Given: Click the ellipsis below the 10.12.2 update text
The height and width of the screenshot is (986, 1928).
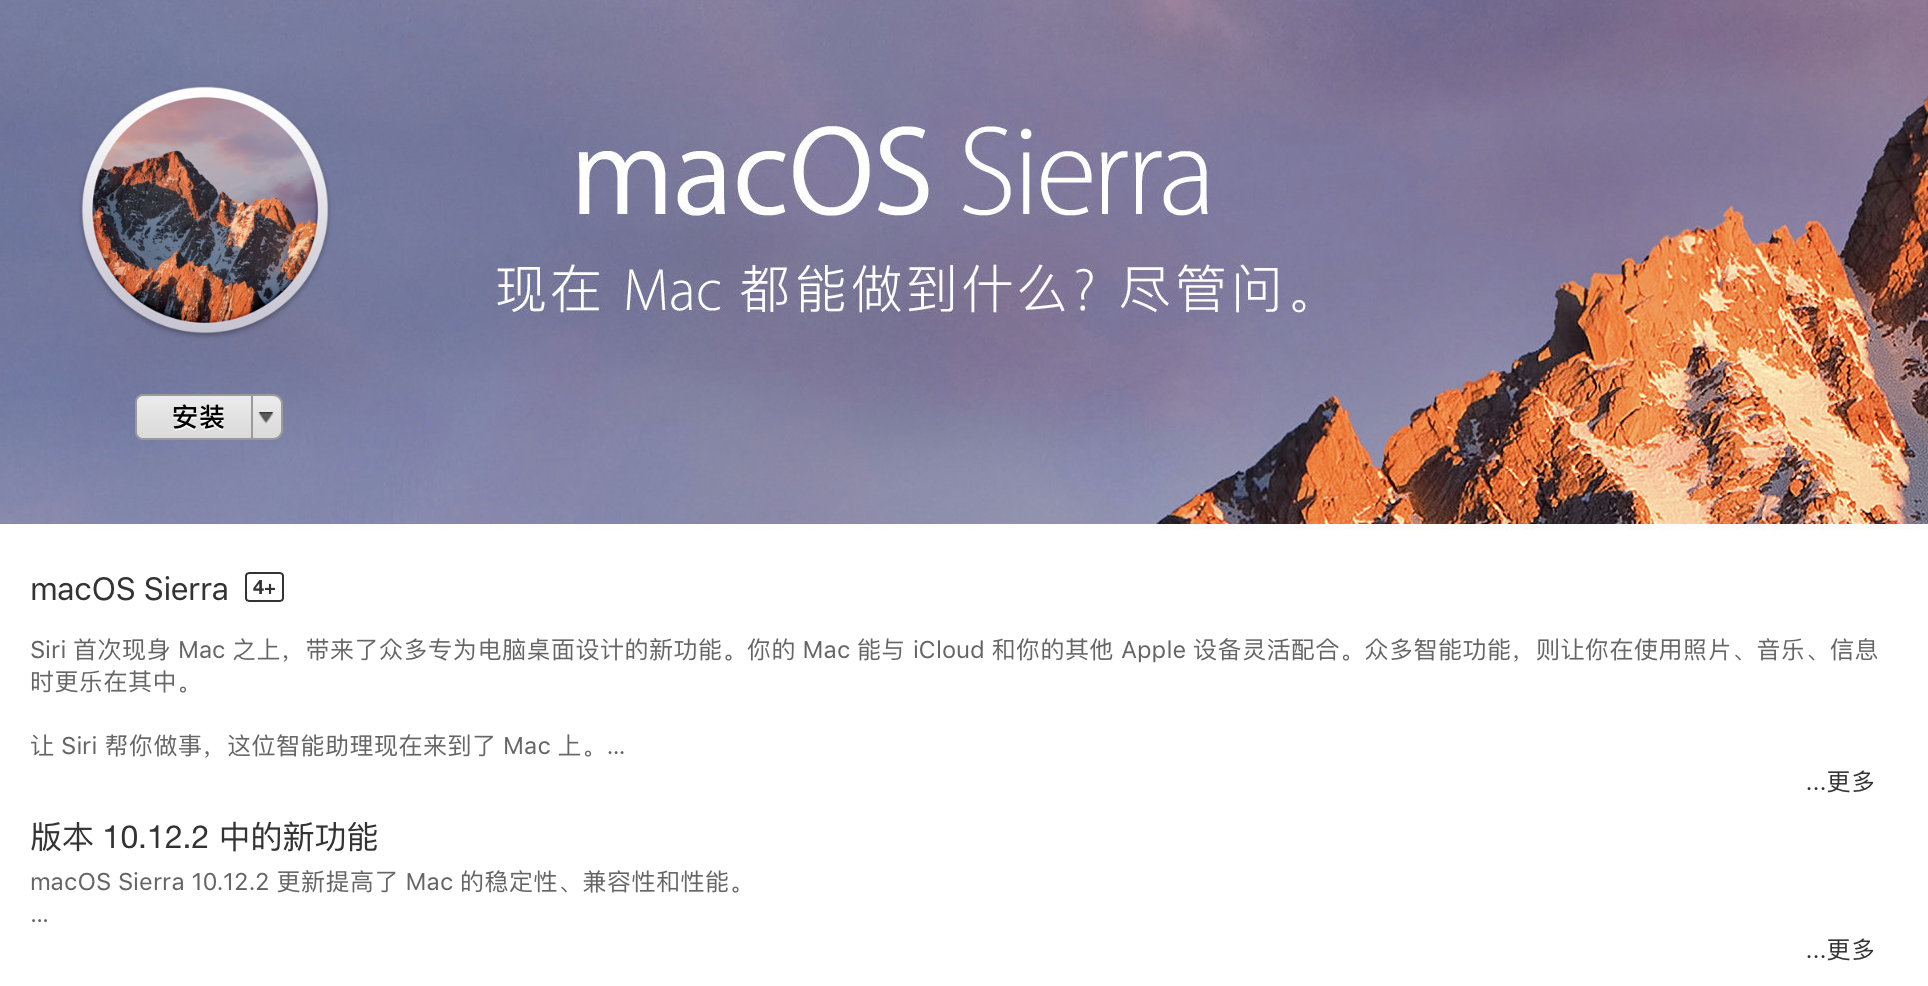Looking at the screenshot, I should [x=39, y=918].
